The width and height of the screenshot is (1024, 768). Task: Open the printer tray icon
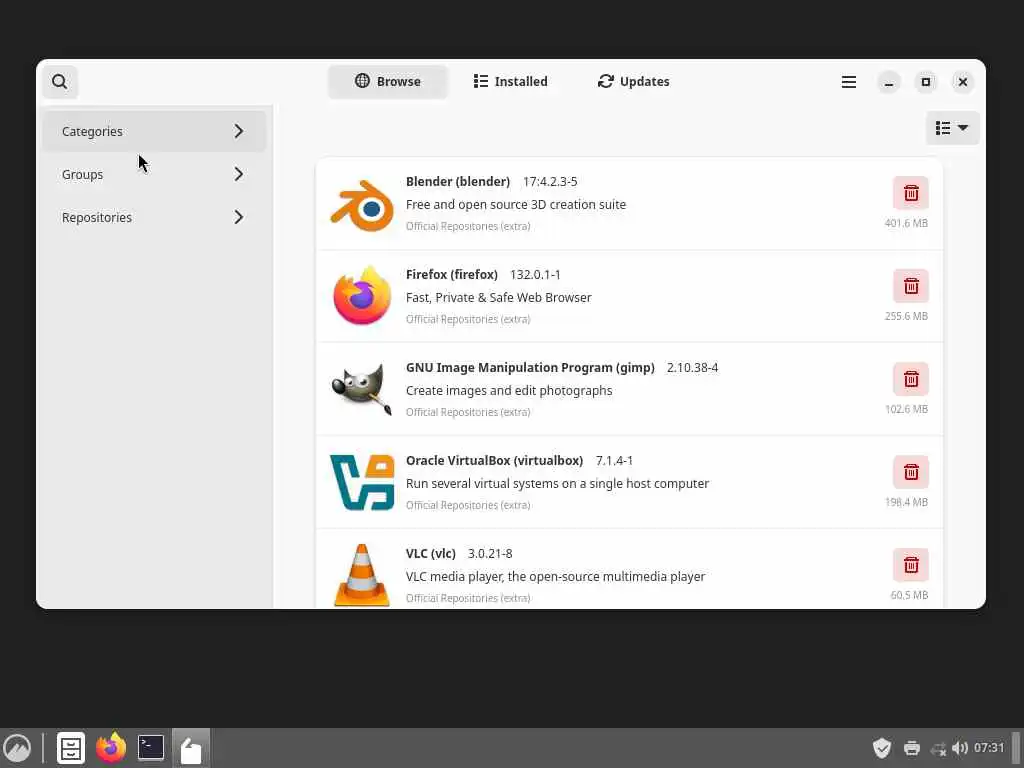912,748
